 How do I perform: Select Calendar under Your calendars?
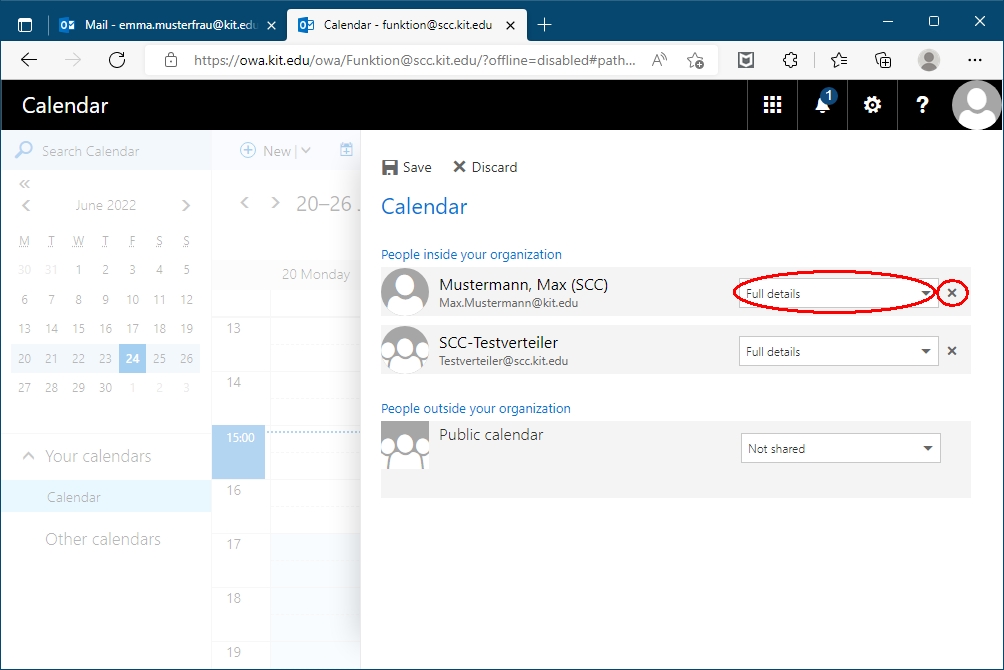coord(74,497)
